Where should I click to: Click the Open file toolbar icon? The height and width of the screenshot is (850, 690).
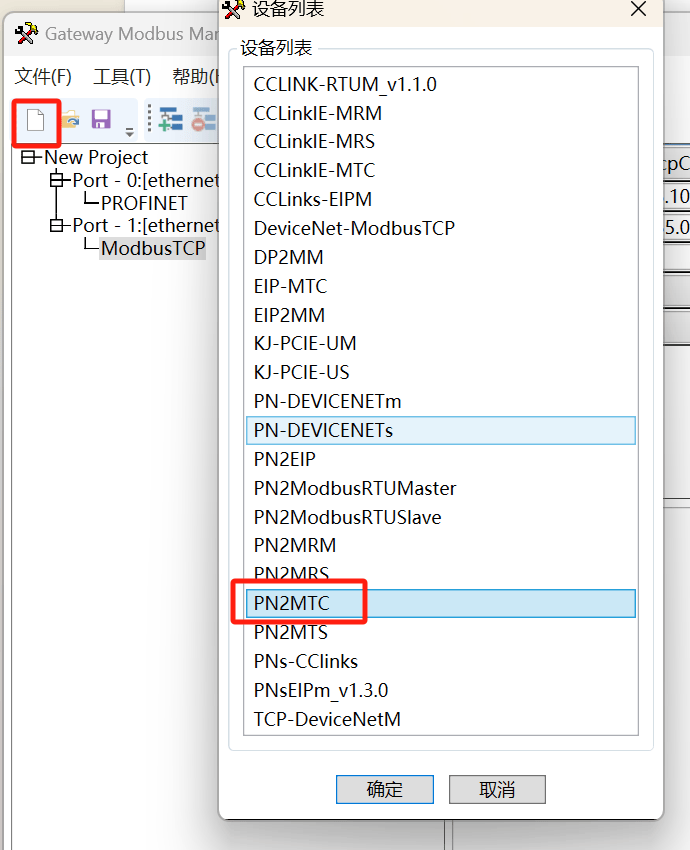click(x=70, y=119)
